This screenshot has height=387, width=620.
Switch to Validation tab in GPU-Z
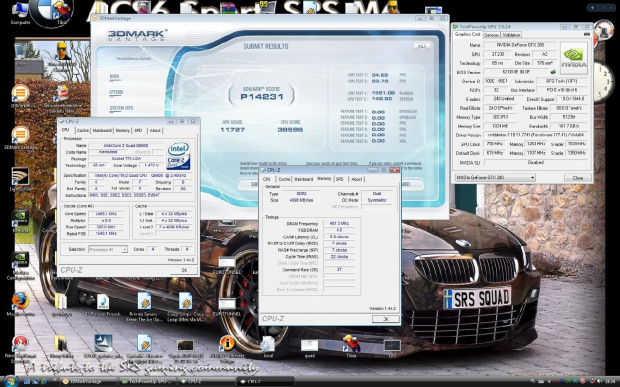(511, 35)
